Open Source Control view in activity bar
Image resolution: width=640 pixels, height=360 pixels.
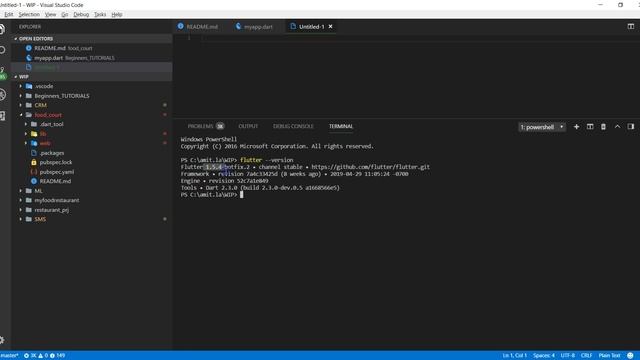pyautogui.click(x=2, y=73)
